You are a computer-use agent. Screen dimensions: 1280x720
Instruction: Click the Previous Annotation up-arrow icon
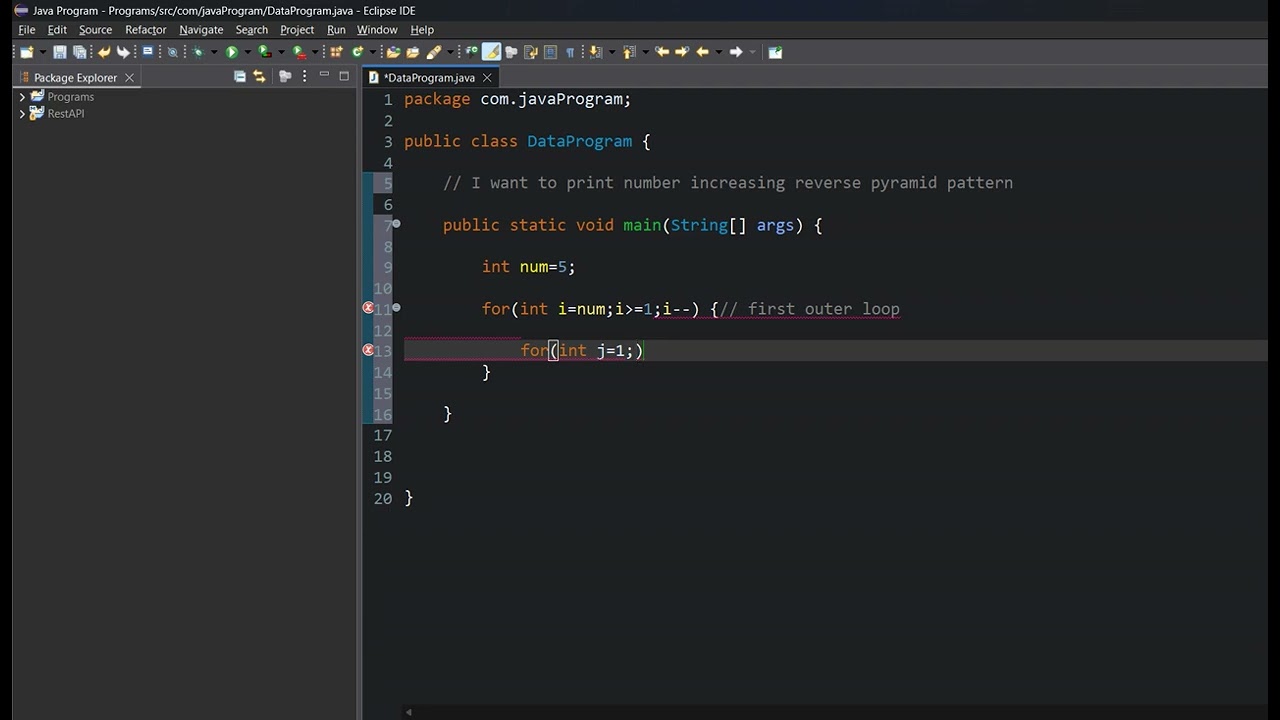[x=628, y=52]
